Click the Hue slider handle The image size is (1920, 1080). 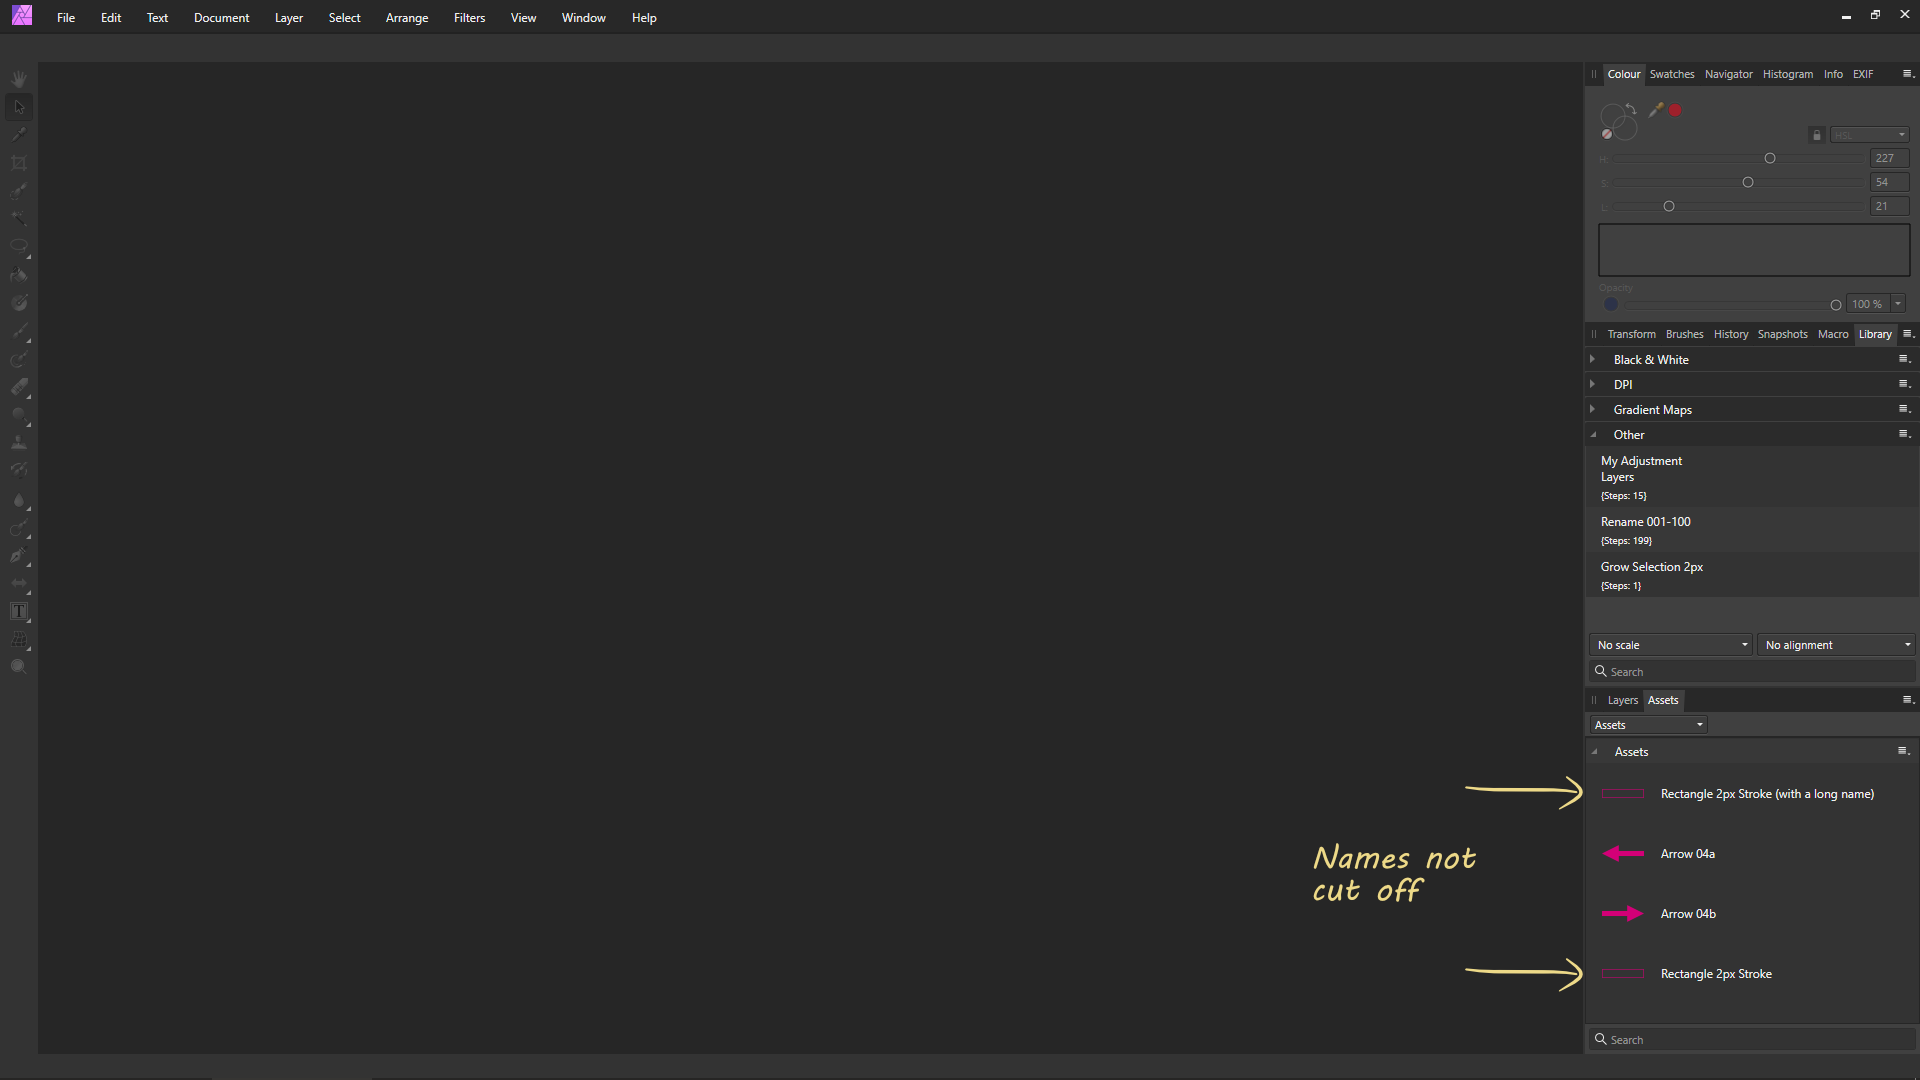click(1770, 158)
